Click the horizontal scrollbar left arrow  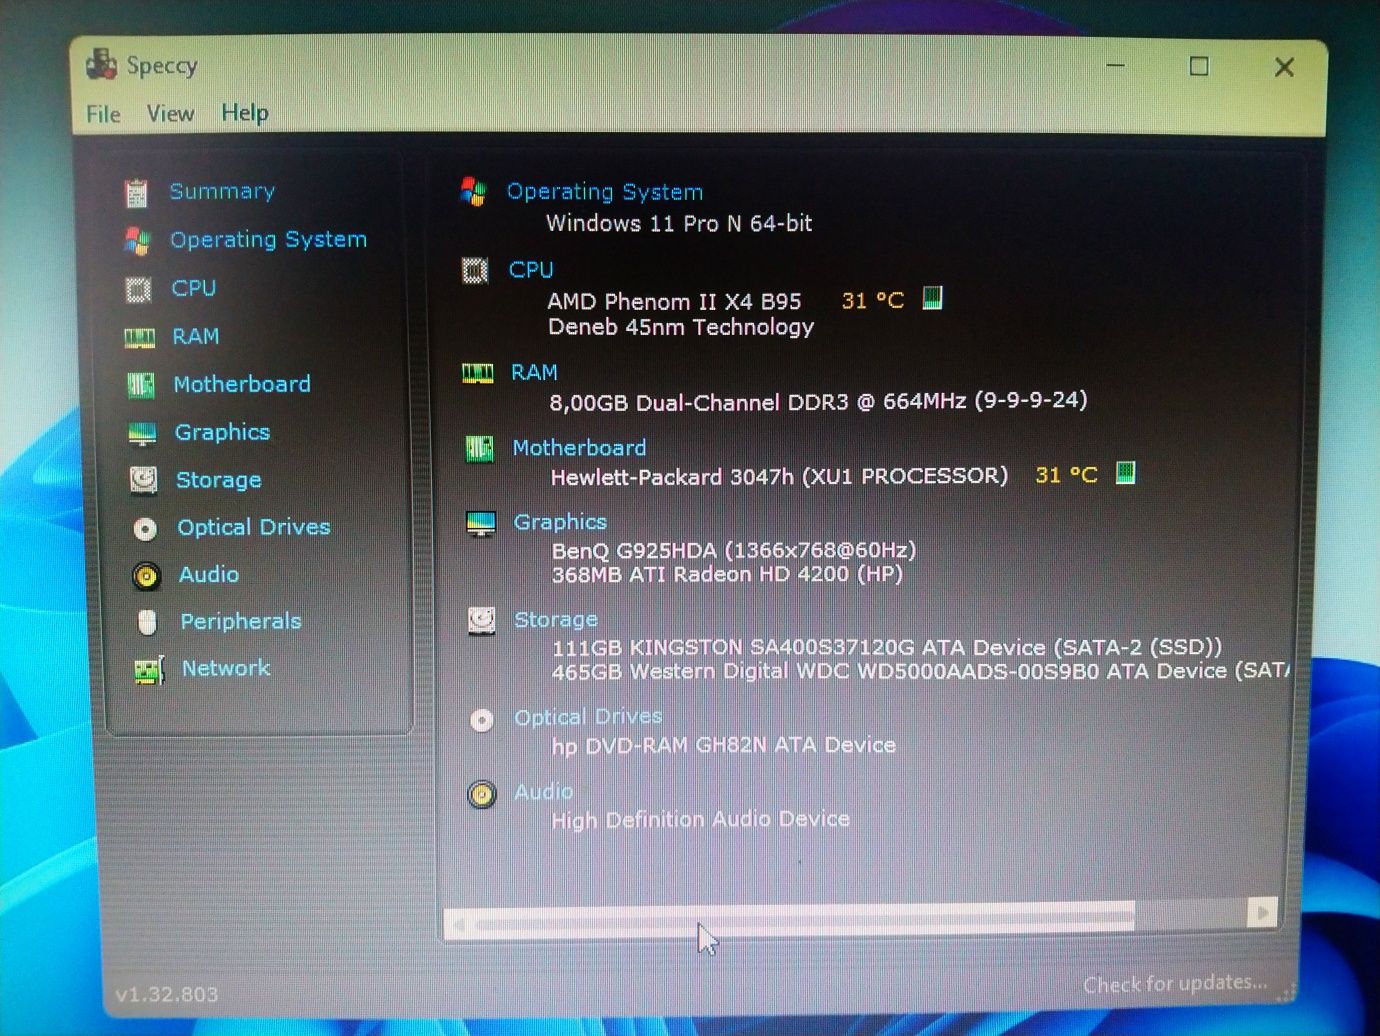[x=459, y=925]
